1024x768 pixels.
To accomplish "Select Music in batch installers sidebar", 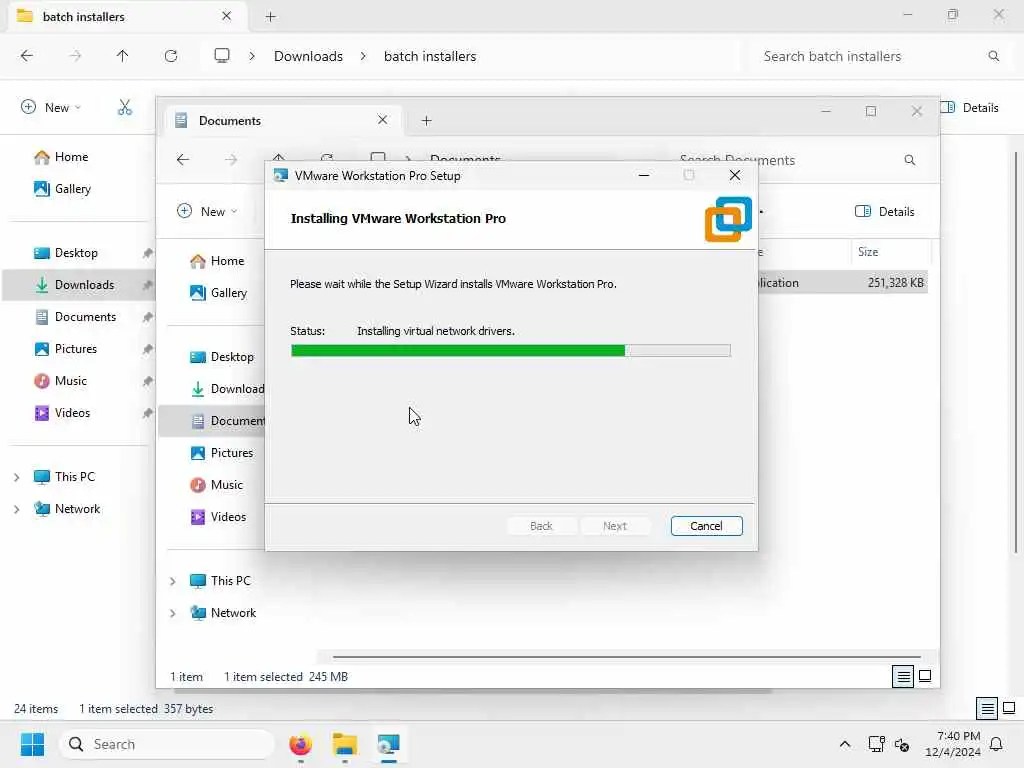I will pyautogui.click(x=71, y=381).
